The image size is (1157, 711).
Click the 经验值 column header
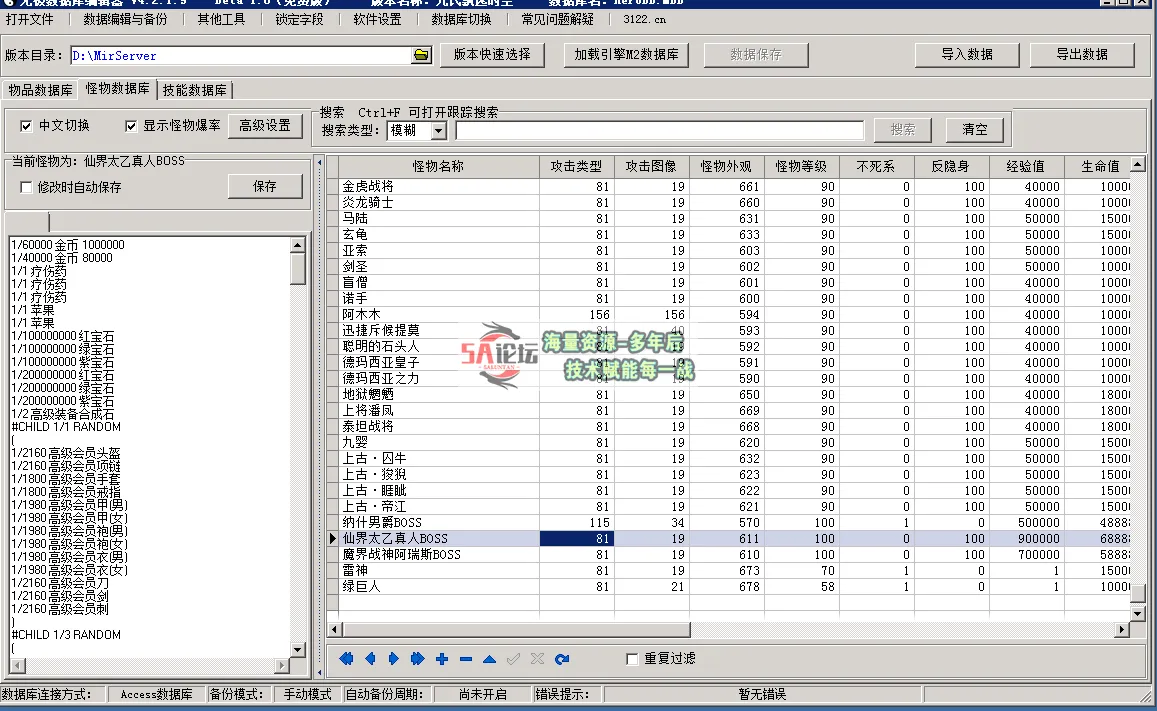coord(1026,167)
